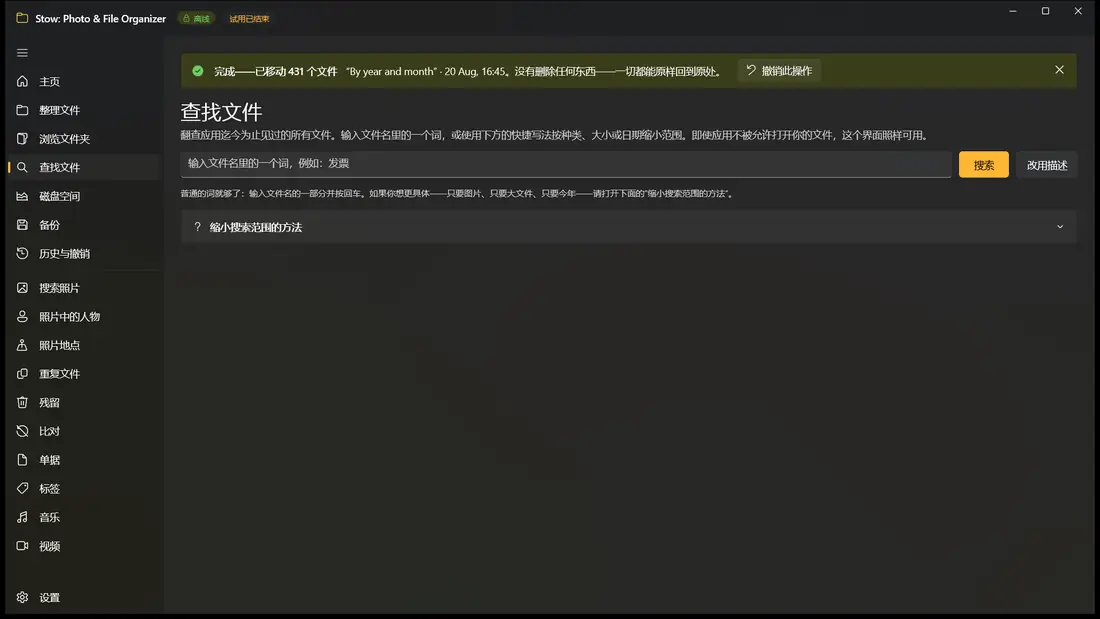Click the 浏览文件夹 icon

[x=22, y=138]
